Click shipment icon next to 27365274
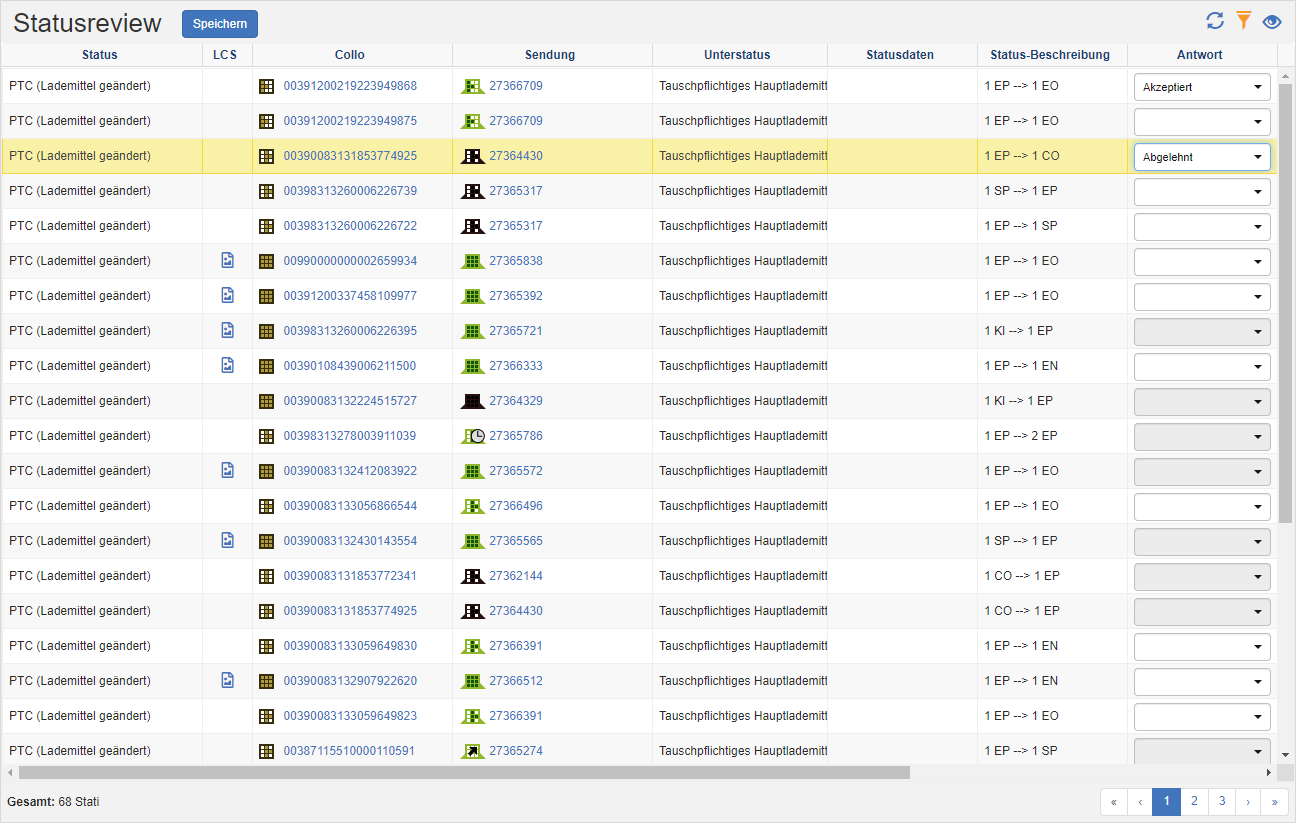Image resolution: width=1296 pixels, height=823 pixels. point(472,751)
